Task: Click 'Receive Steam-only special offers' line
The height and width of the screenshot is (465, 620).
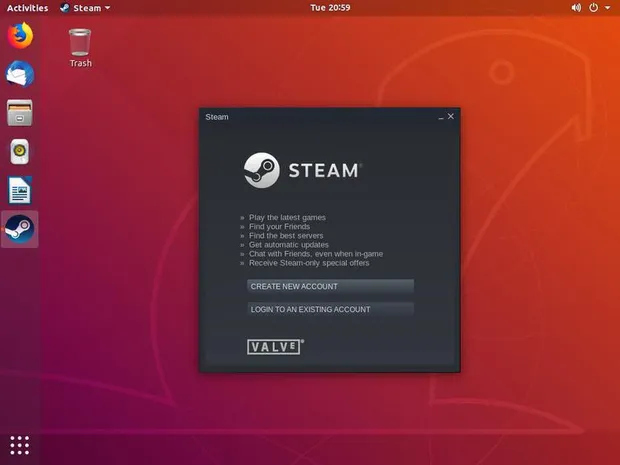Action: pyautogui.click(x=309, y=263)
